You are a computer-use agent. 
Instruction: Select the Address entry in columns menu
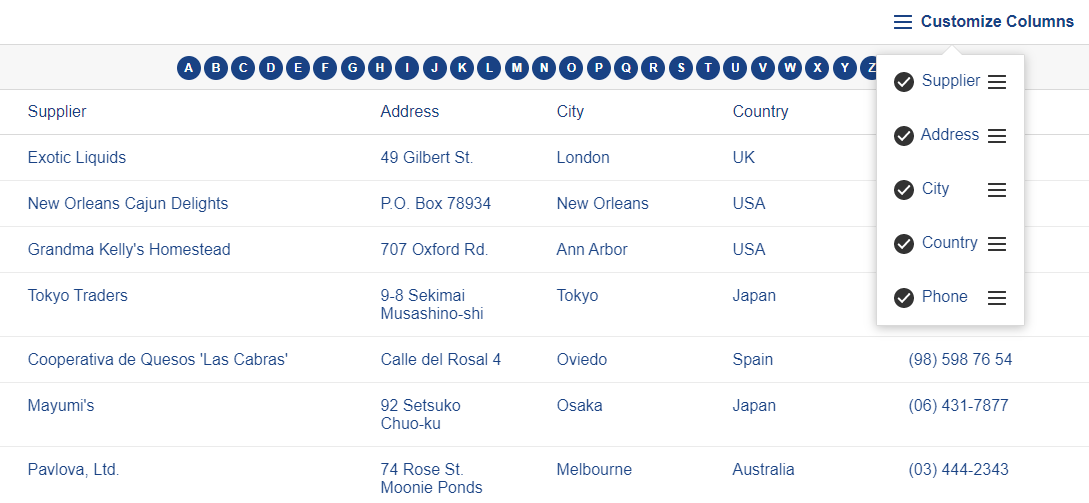click(x=949, y=135)
